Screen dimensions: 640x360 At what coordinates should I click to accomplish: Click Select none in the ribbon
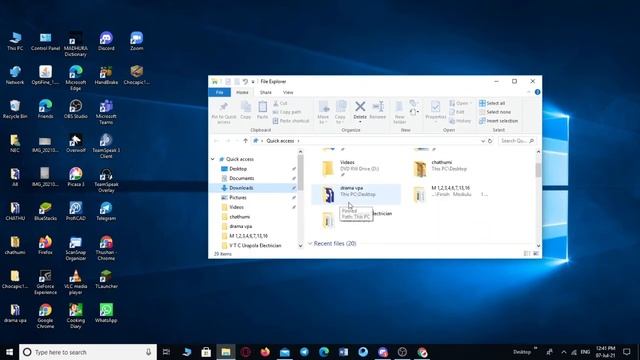[x=495, y=112]
